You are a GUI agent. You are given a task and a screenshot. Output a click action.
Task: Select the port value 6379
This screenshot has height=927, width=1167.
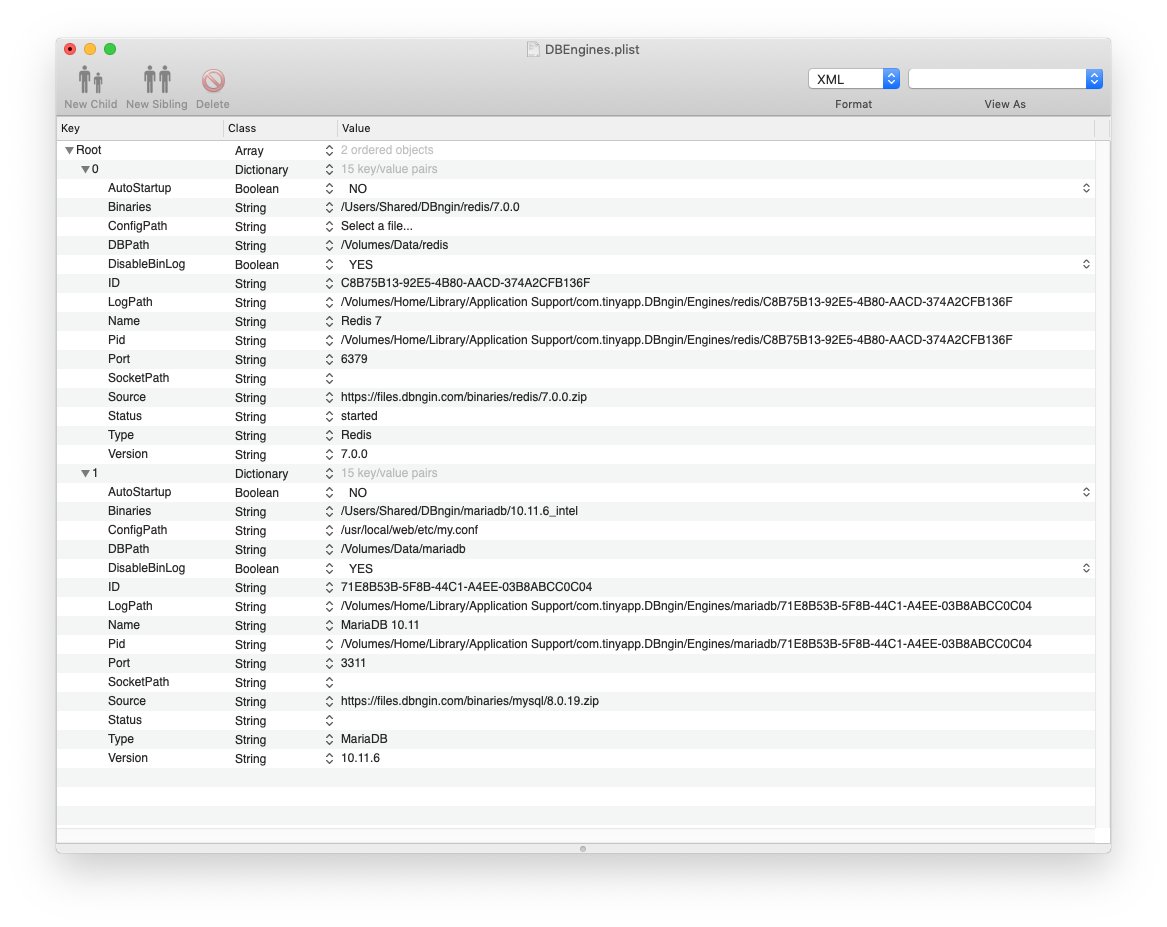[354, 359]
